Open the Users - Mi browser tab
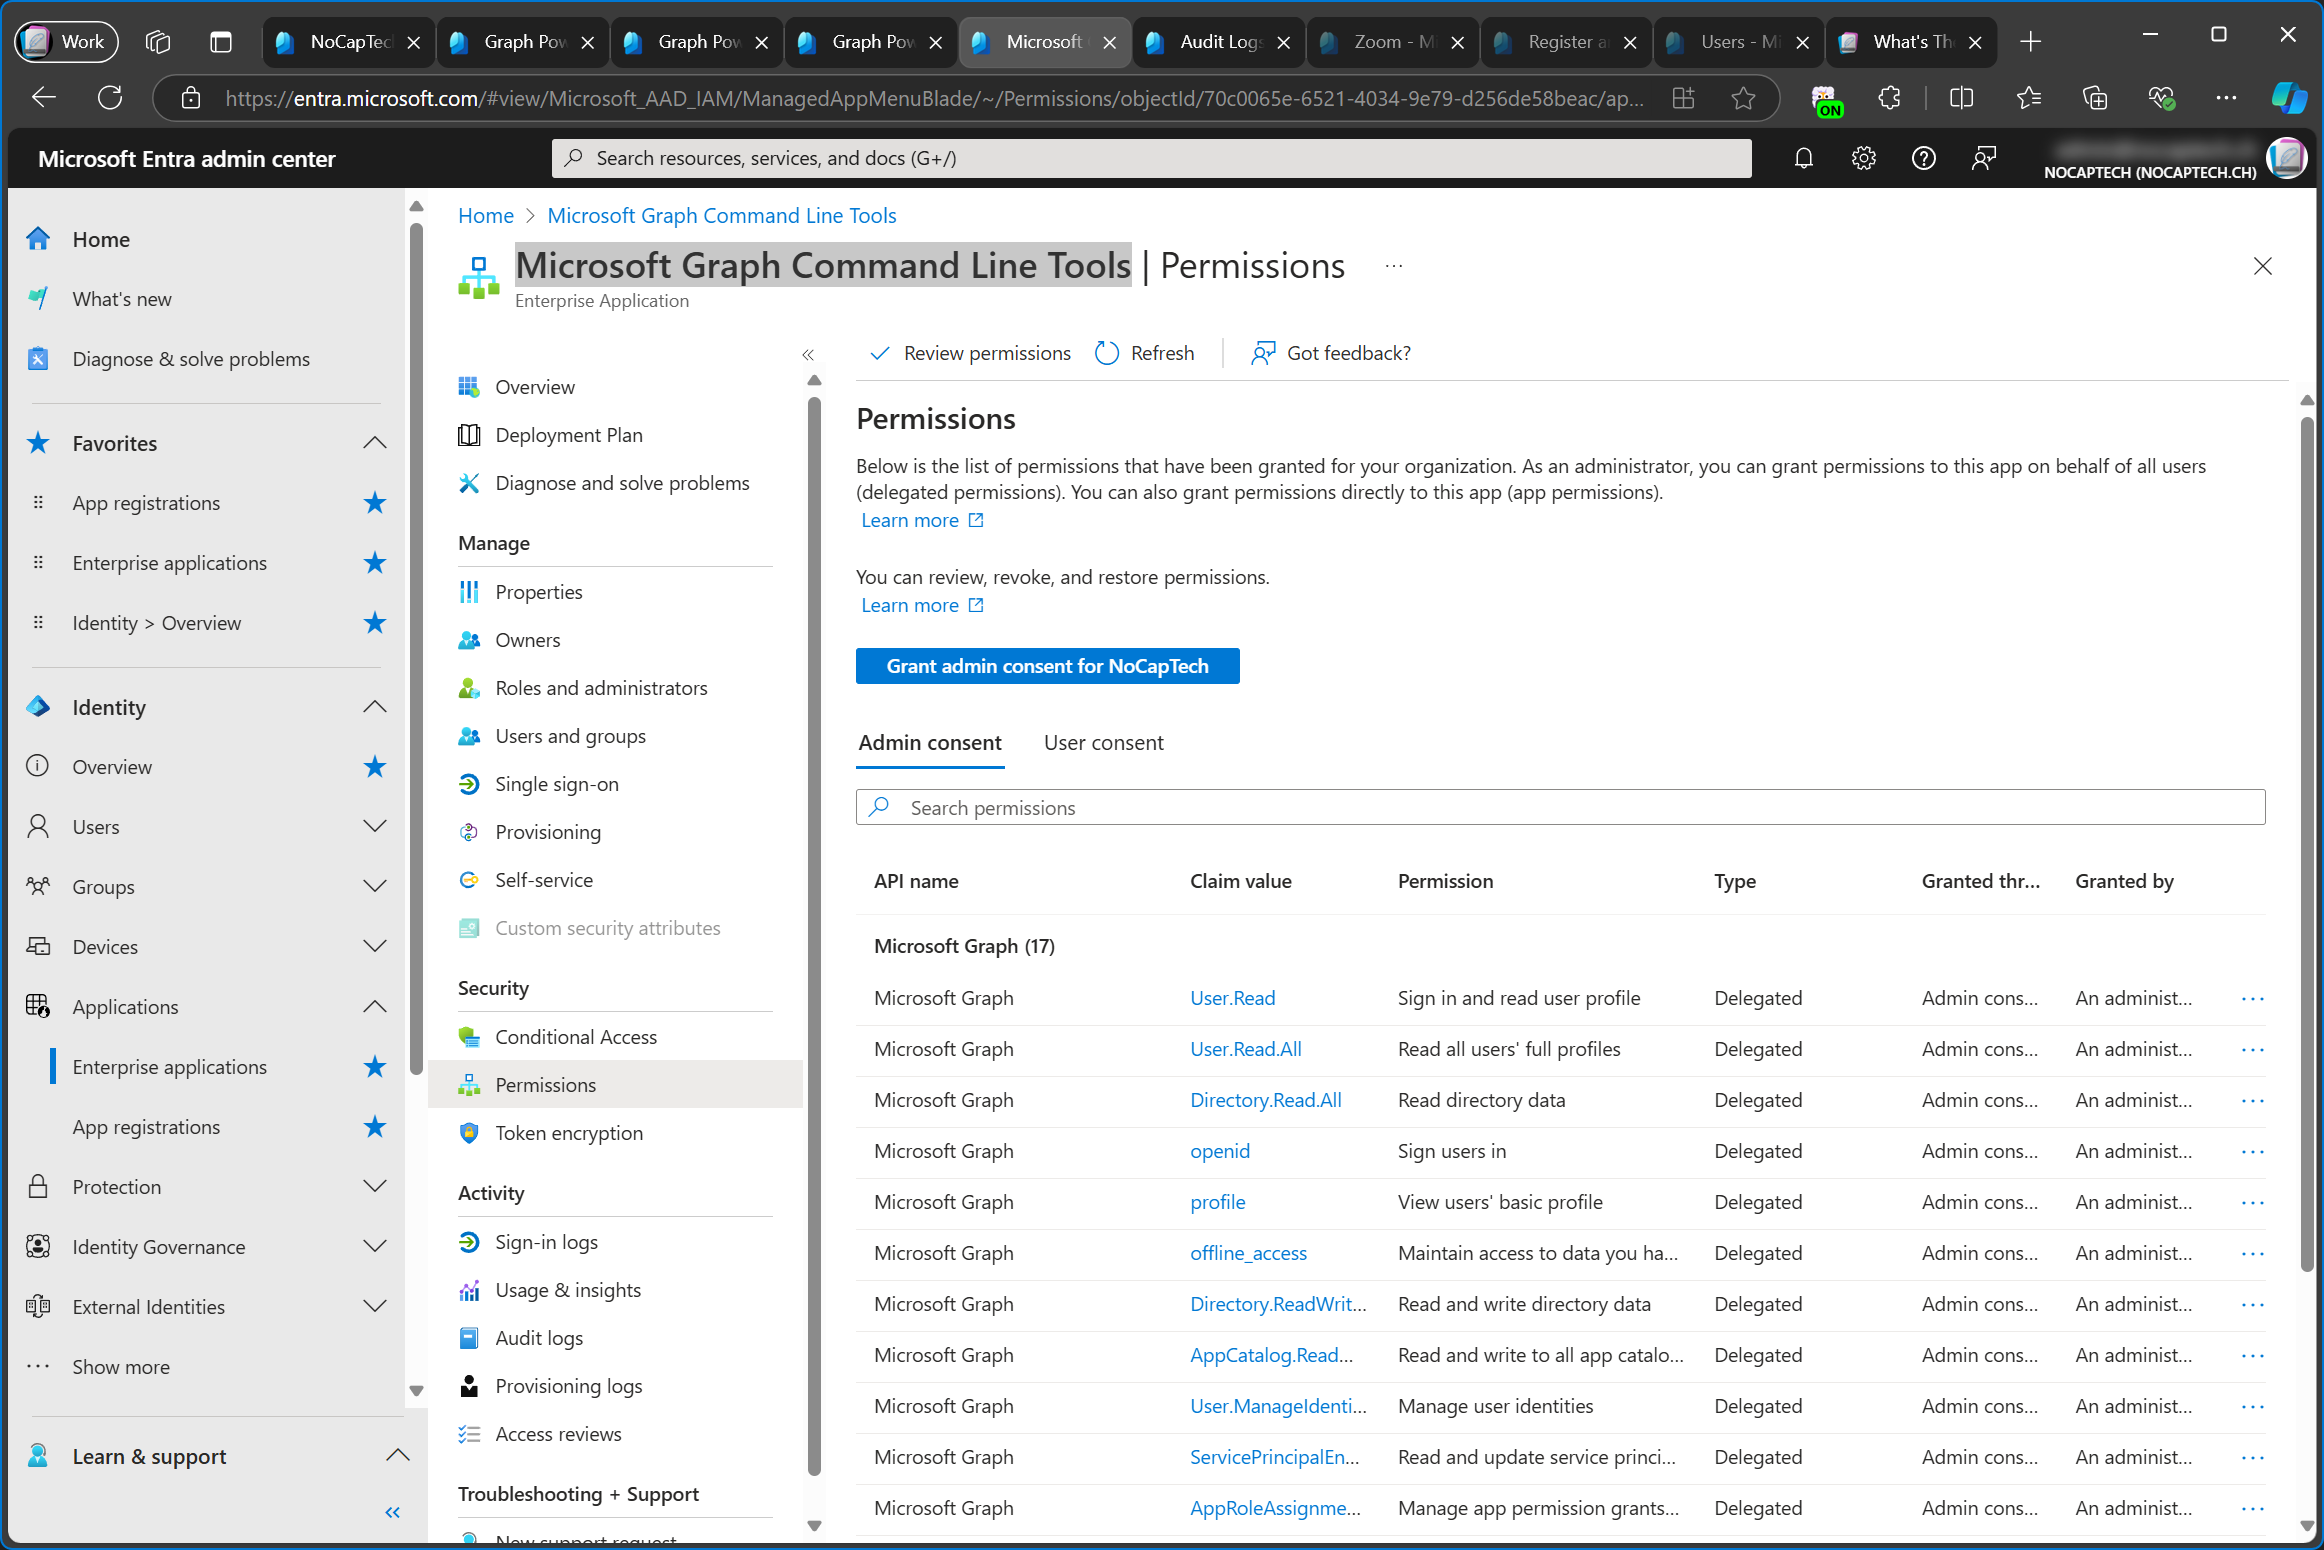Screen dimensions: 2324x1550 point(1739,42)
